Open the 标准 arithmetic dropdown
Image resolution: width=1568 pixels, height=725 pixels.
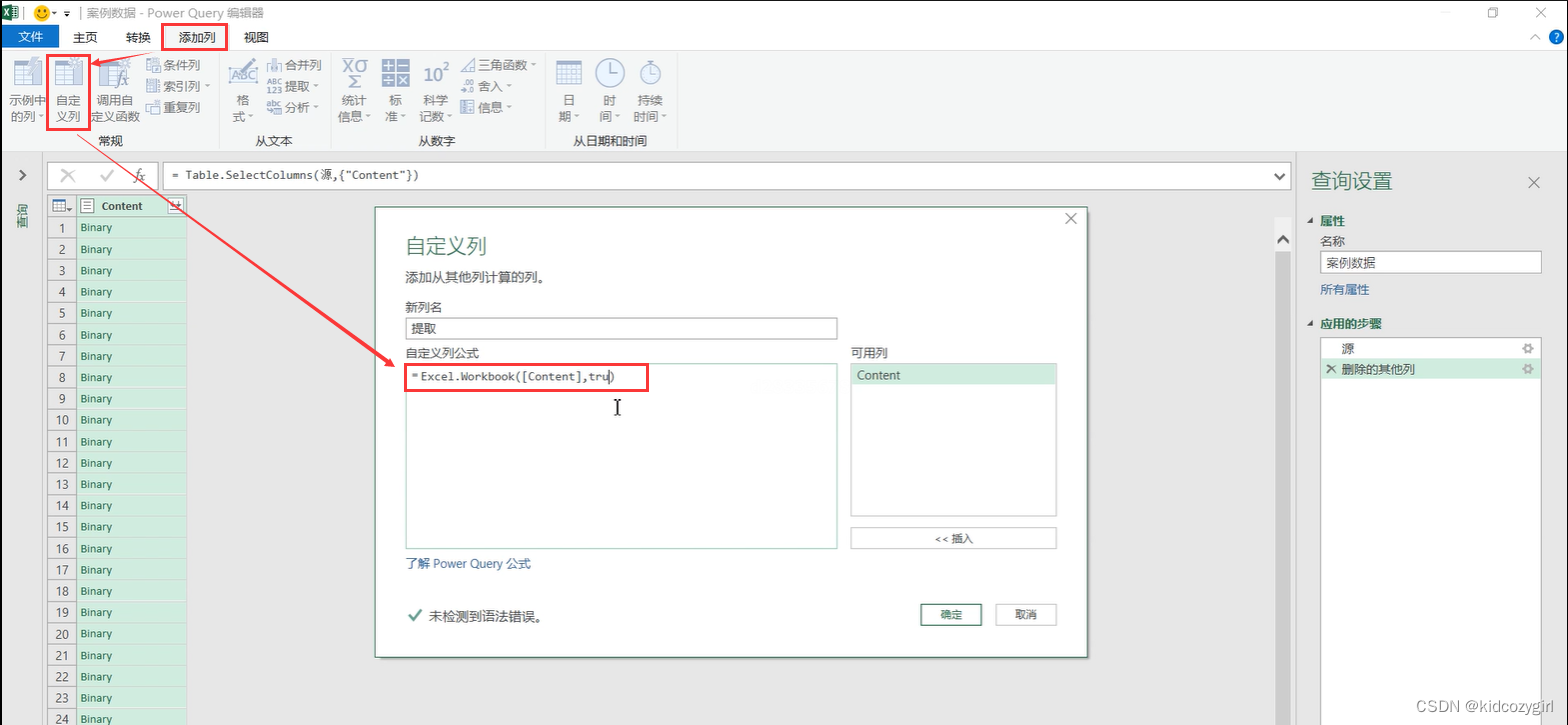[x=396, y=90]
